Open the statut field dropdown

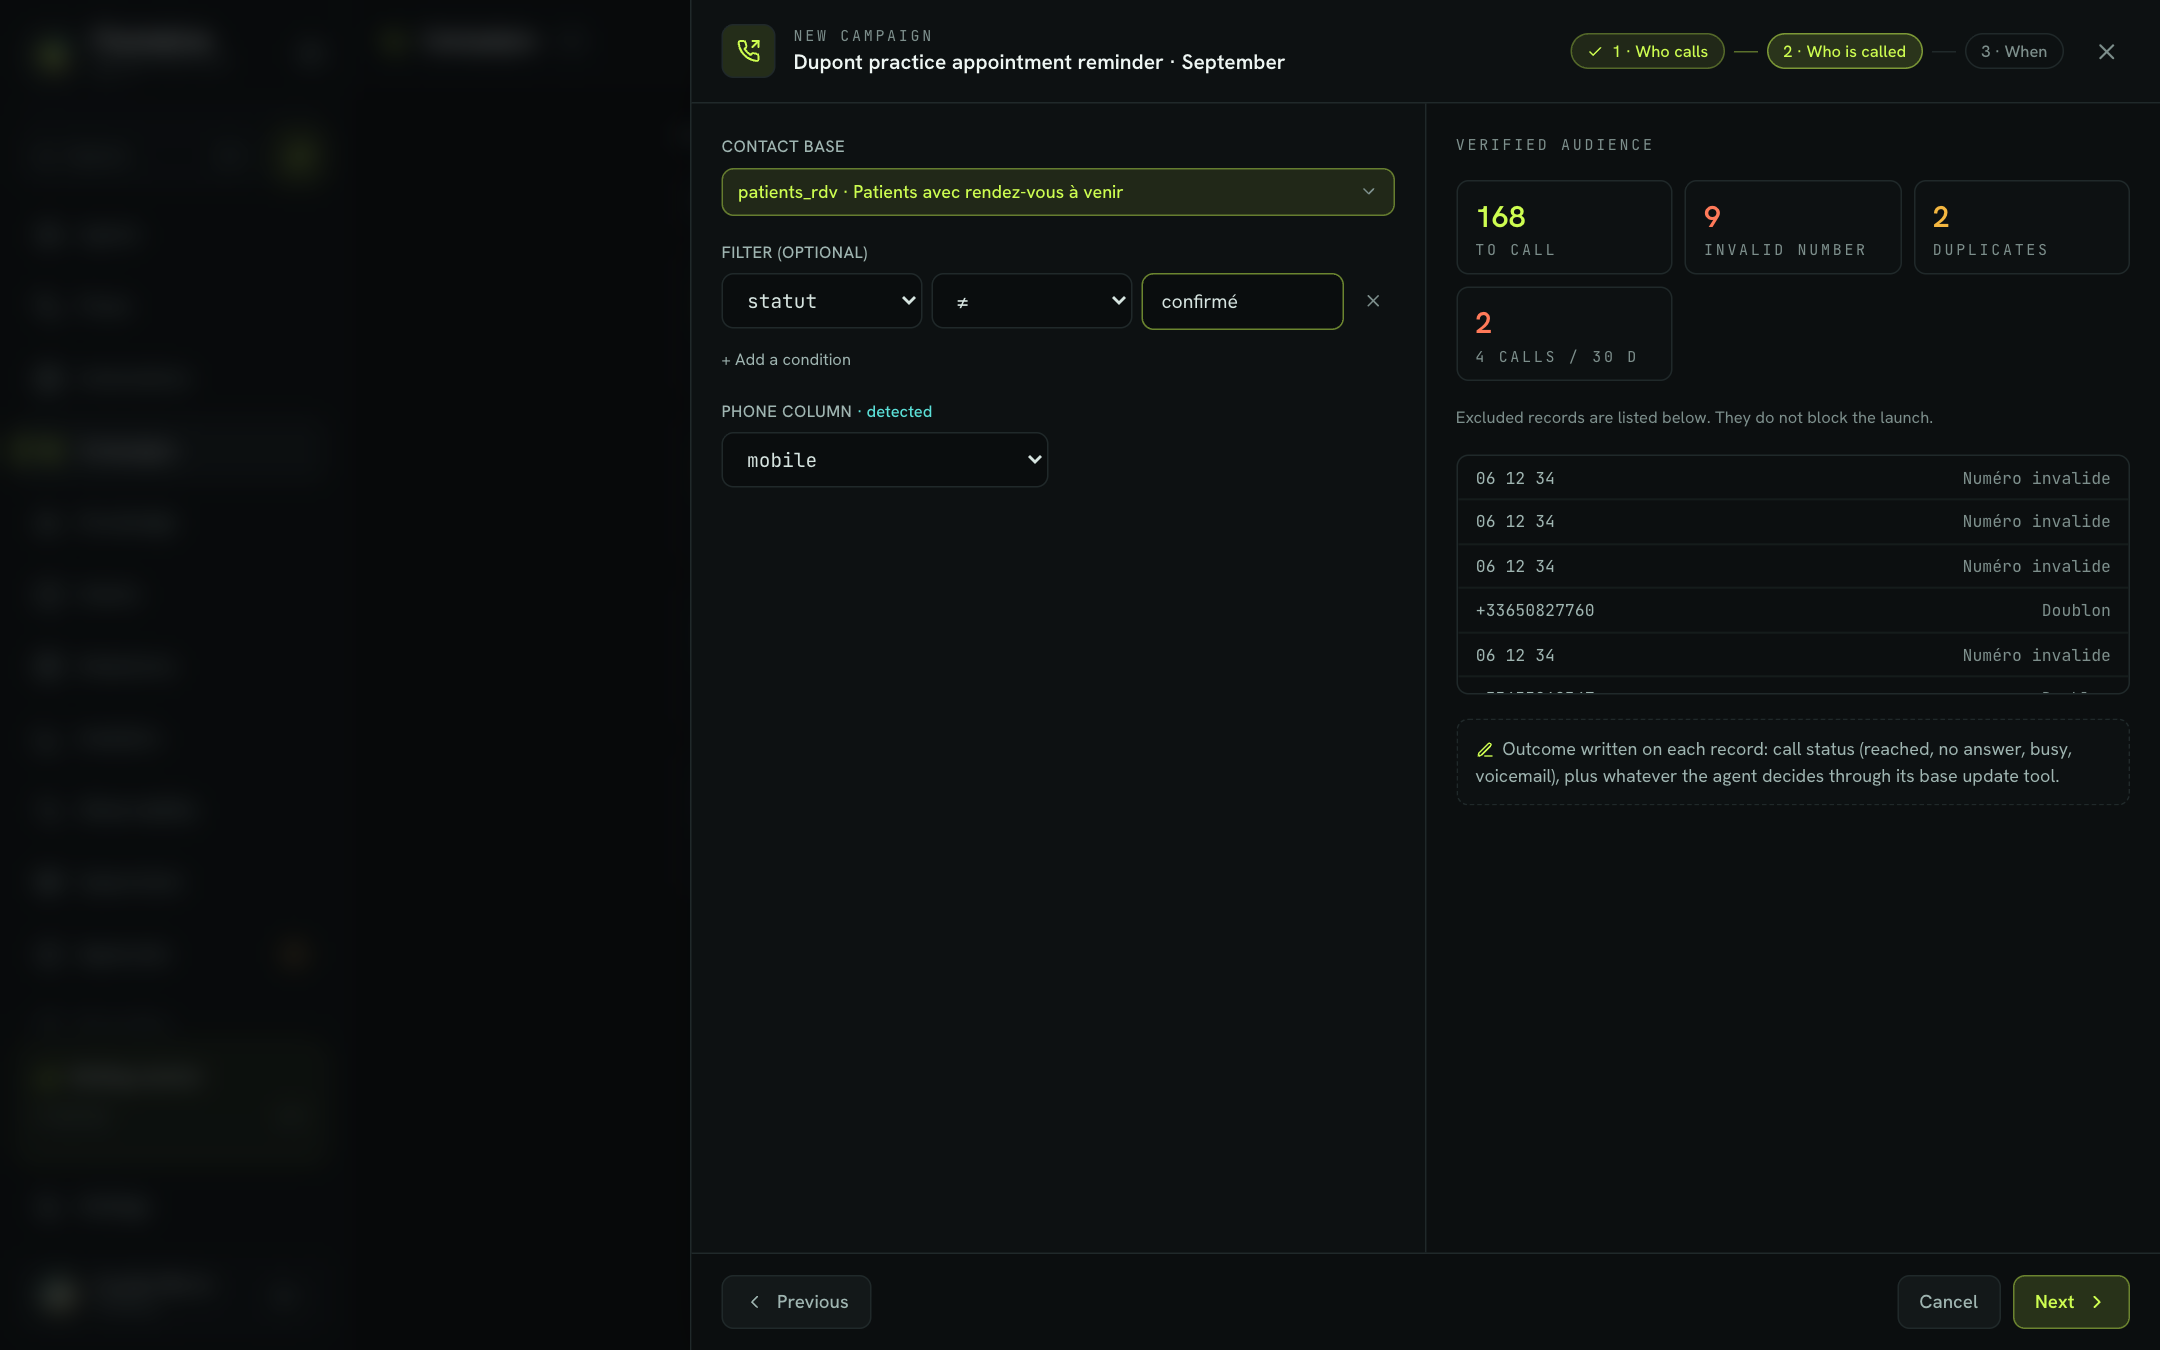pyautogui.click(x=821, y=301)
